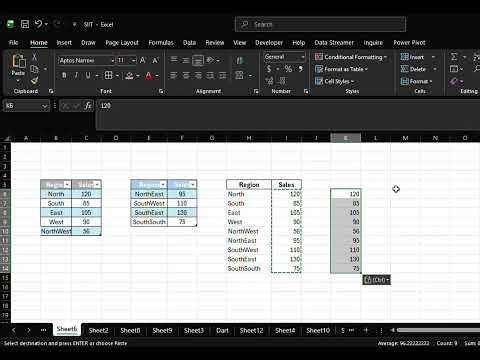Switch to Sheet2 tab
The image size is (480, 360).
tap(98, 330)
